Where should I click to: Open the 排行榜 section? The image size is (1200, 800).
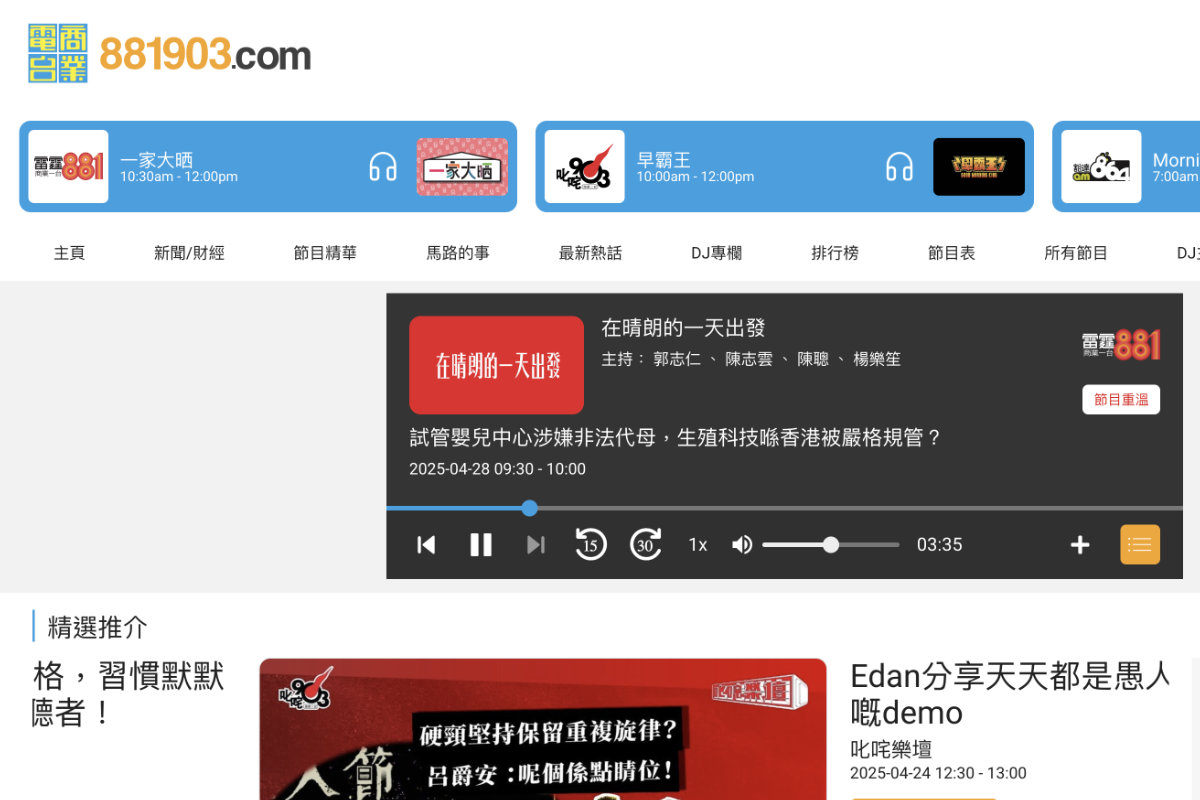click(834, 253)
